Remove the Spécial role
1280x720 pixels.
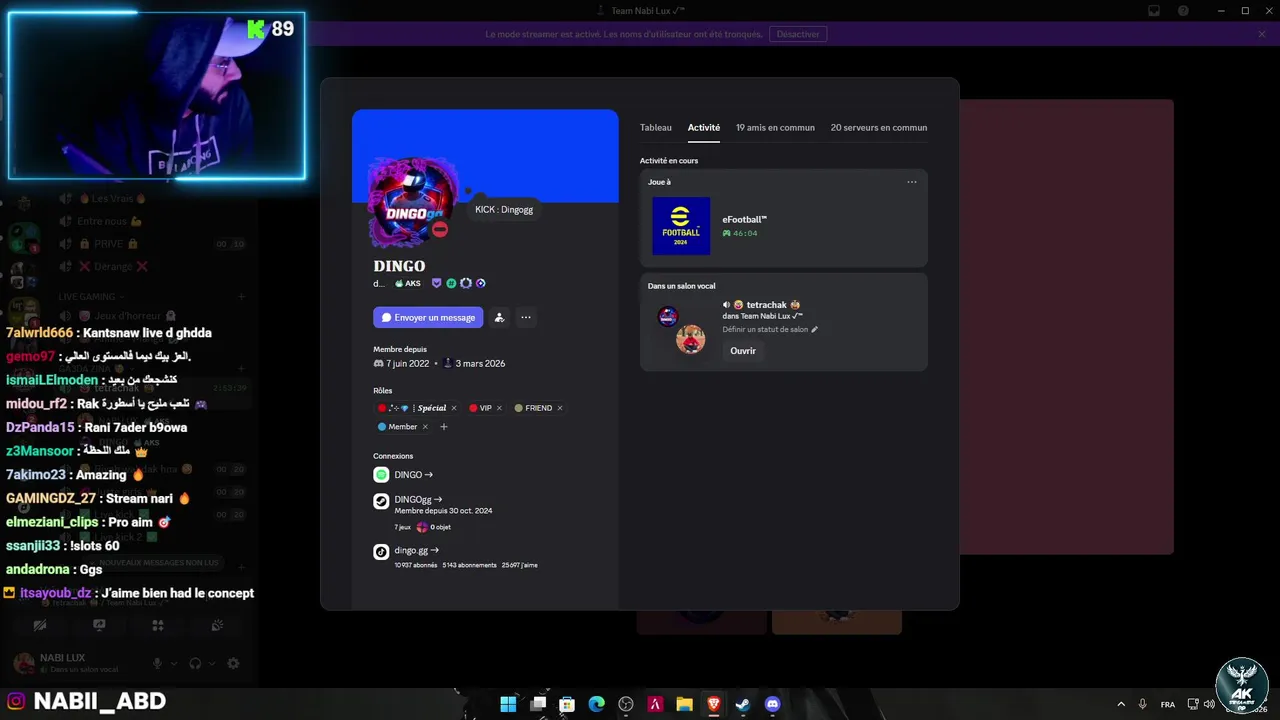pos(454,408)
